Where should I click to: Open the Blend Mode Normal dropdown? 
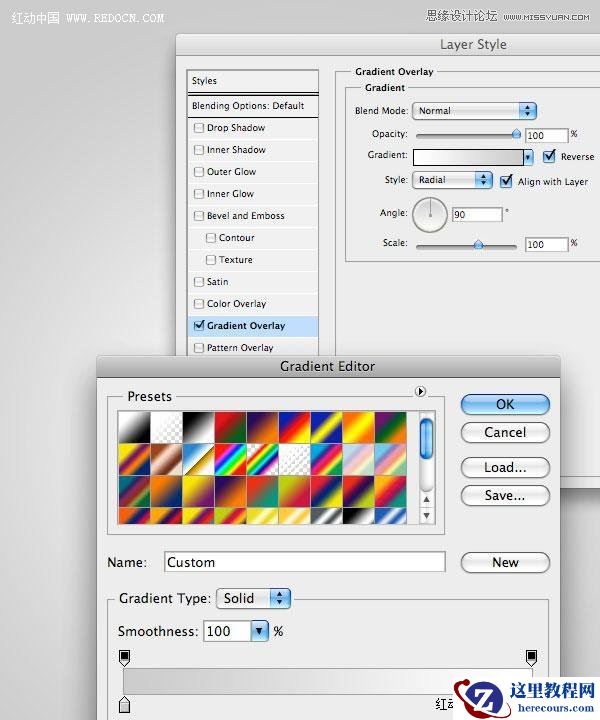pos(474,111)
